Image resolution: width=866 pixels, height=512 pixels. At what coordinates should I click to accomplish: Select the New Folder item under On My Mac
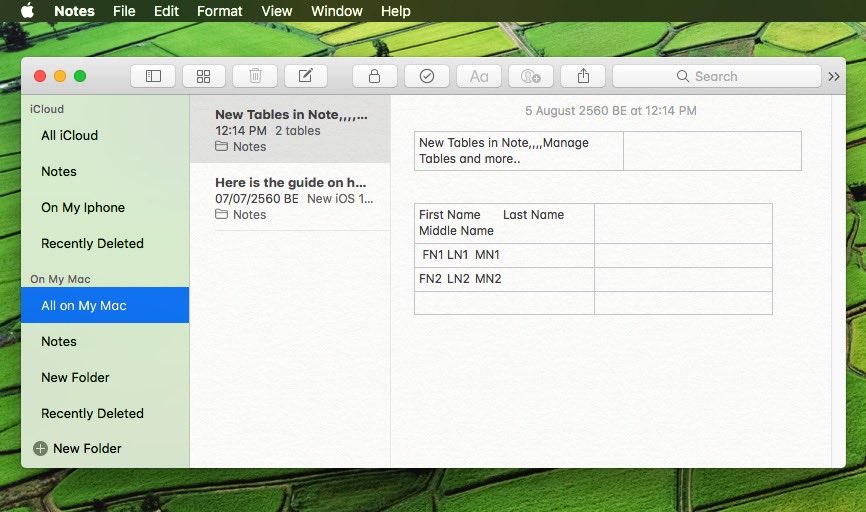pyautogui.click(x=105, y=377)
